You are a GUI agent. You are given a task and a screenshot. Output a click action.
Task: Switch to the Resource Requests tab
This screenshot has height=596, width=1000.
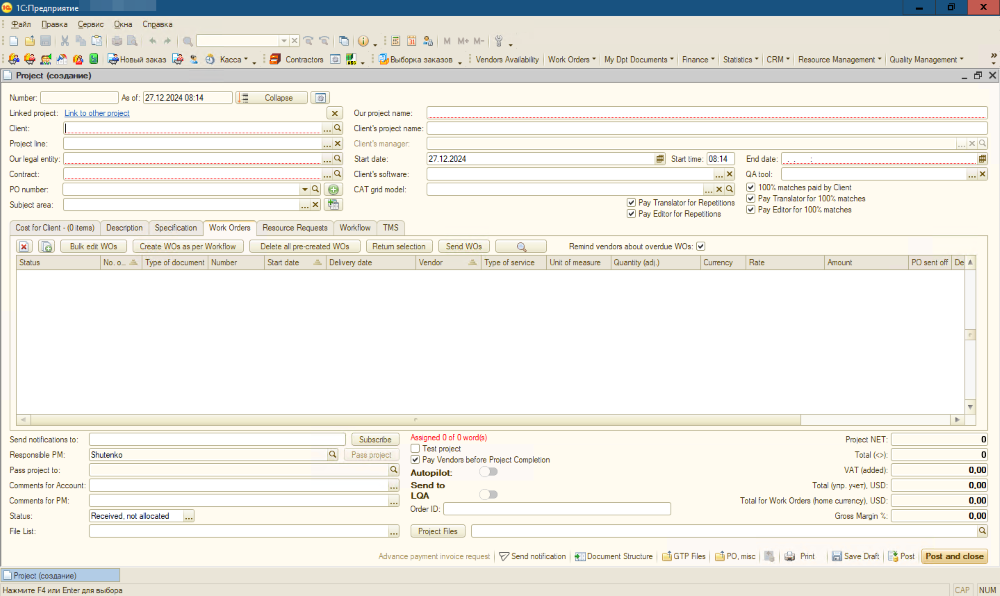294,228
